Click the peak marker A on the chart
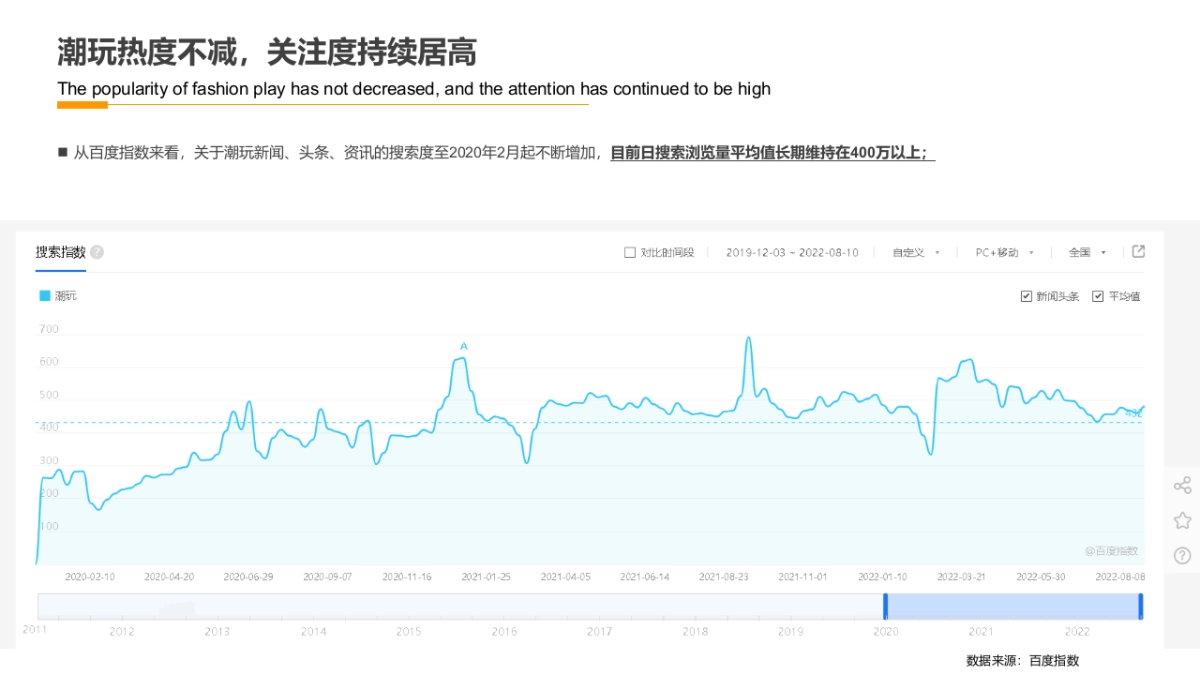The width and height of the screenshot is (1200, 675). (x=462, y=344)
